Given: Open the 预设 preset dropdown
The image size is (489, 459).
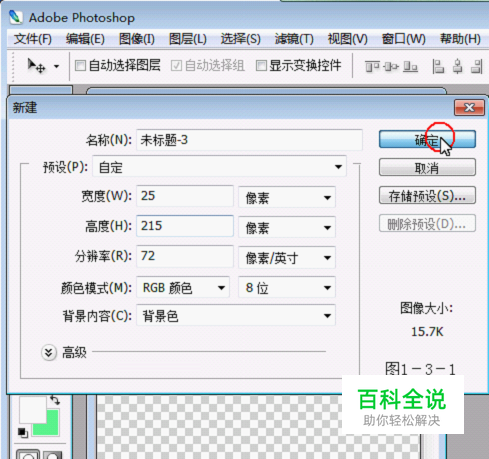Looking at the screenshot, I should pyautogui.click(x=219, y=166).
